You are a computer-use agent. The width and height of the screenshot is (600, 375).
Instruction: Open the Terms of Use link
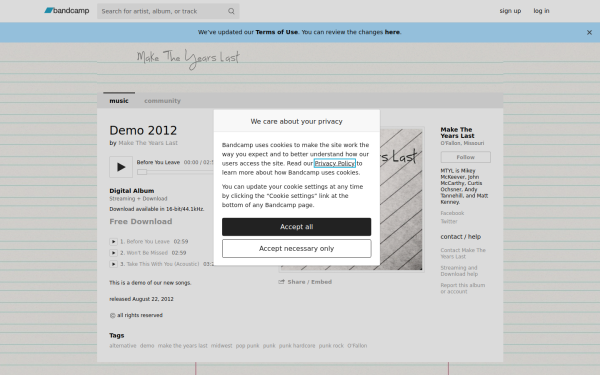click(276, 32)
